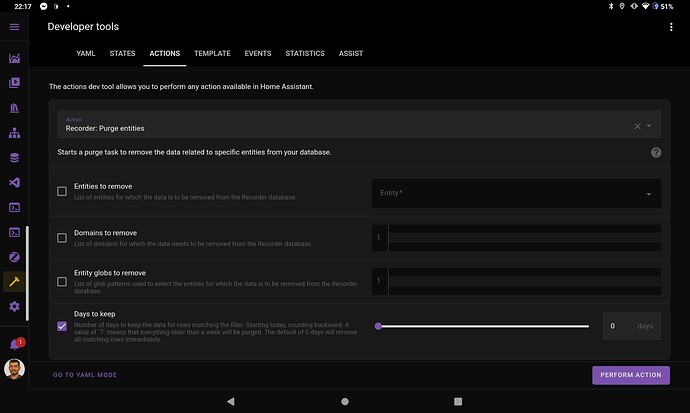Click the Entity globs text editor

(x=516, y=281)
